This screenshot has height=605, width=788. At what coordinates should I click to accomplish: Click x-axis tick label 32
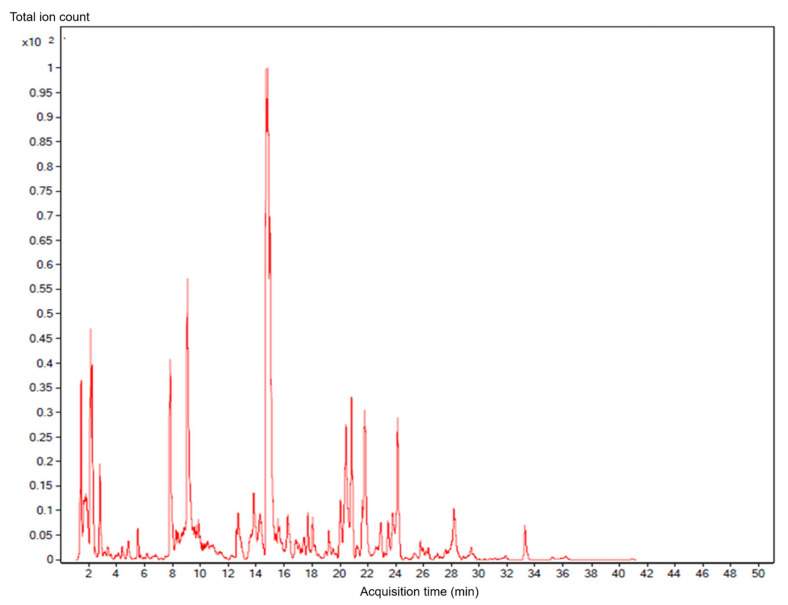pos(507,573)
